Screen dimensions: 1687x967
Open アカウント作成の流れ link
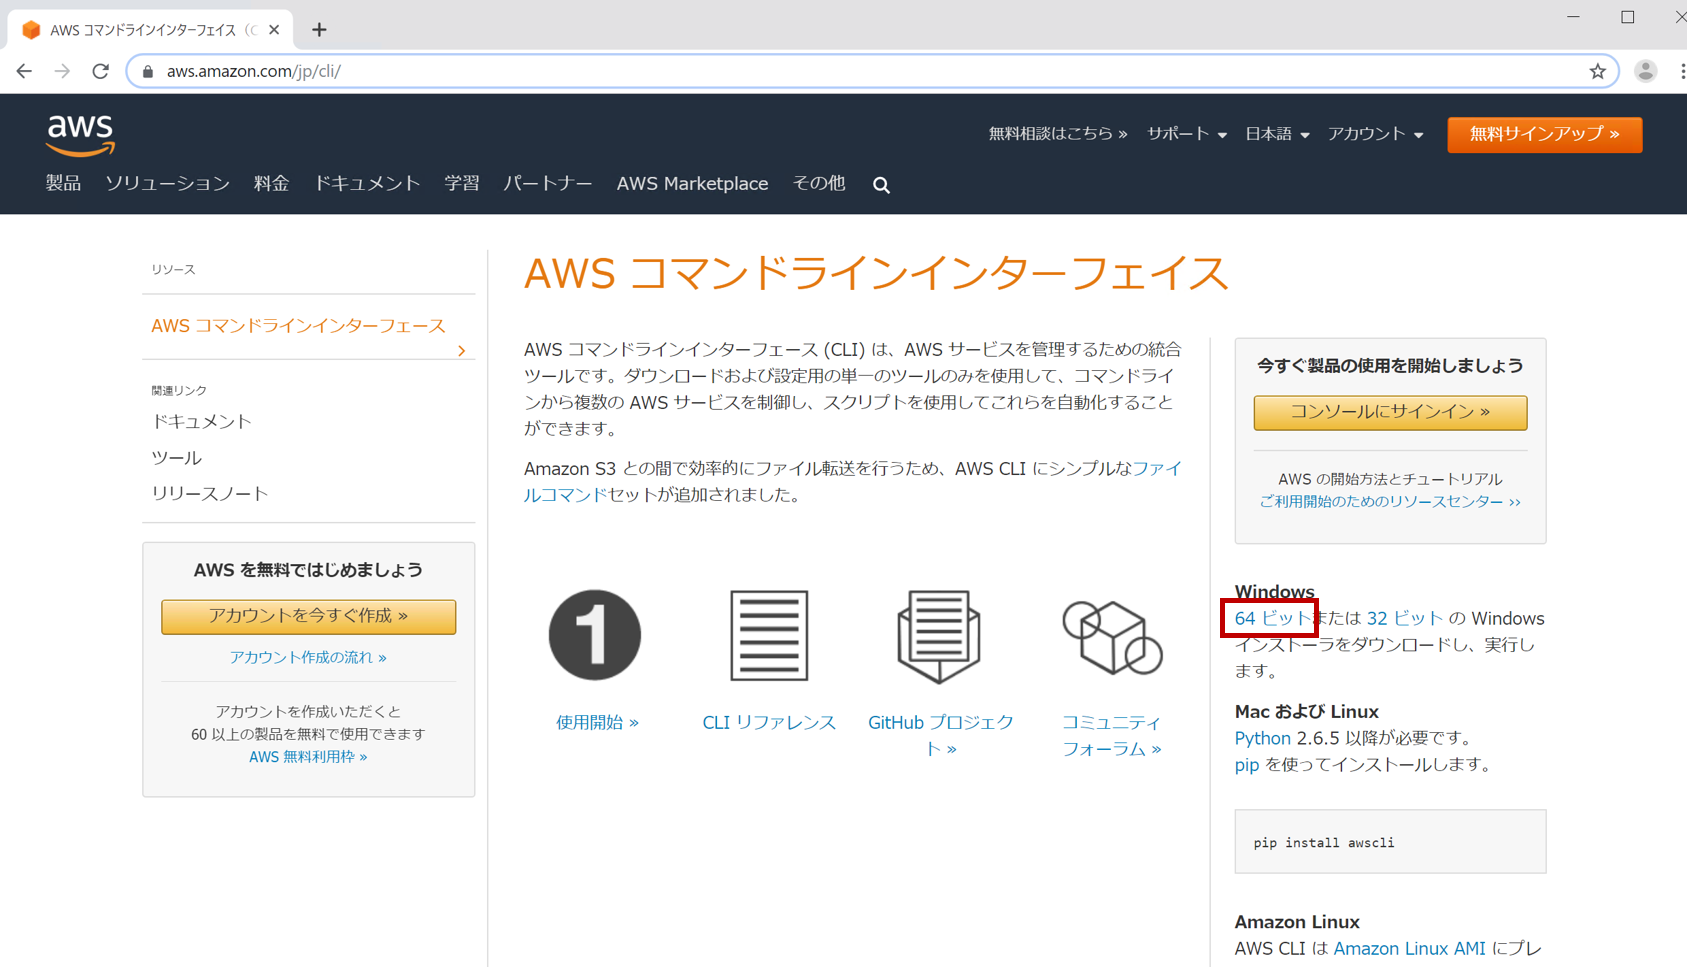308,657
